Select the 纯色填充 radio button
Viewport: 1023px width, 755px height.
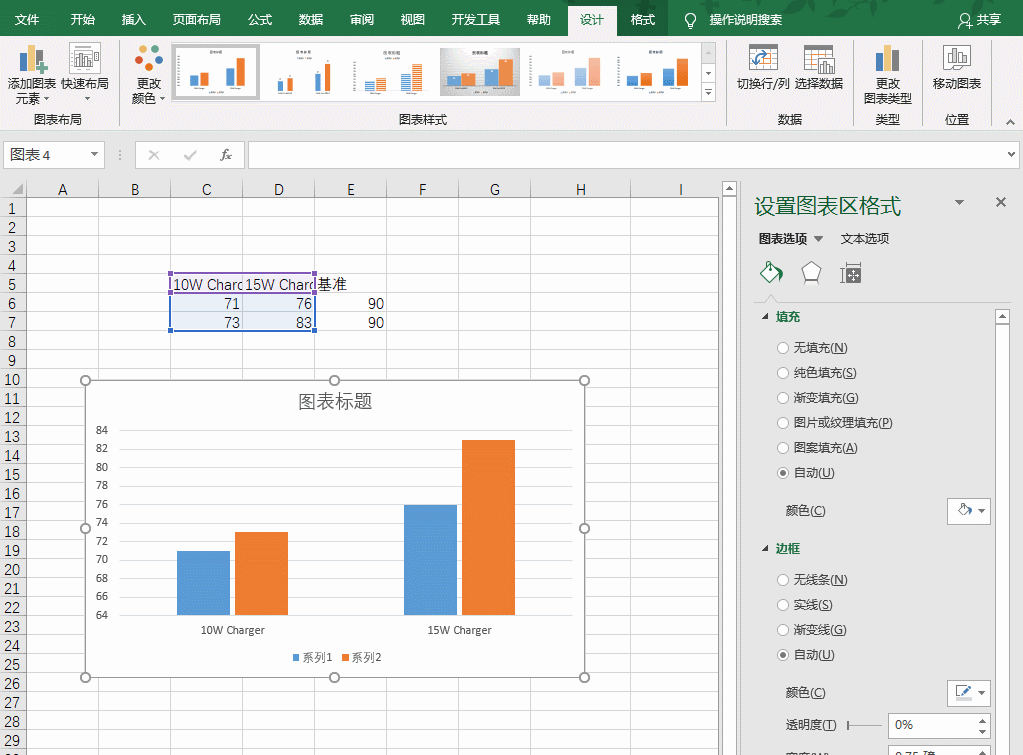point(782,372)
